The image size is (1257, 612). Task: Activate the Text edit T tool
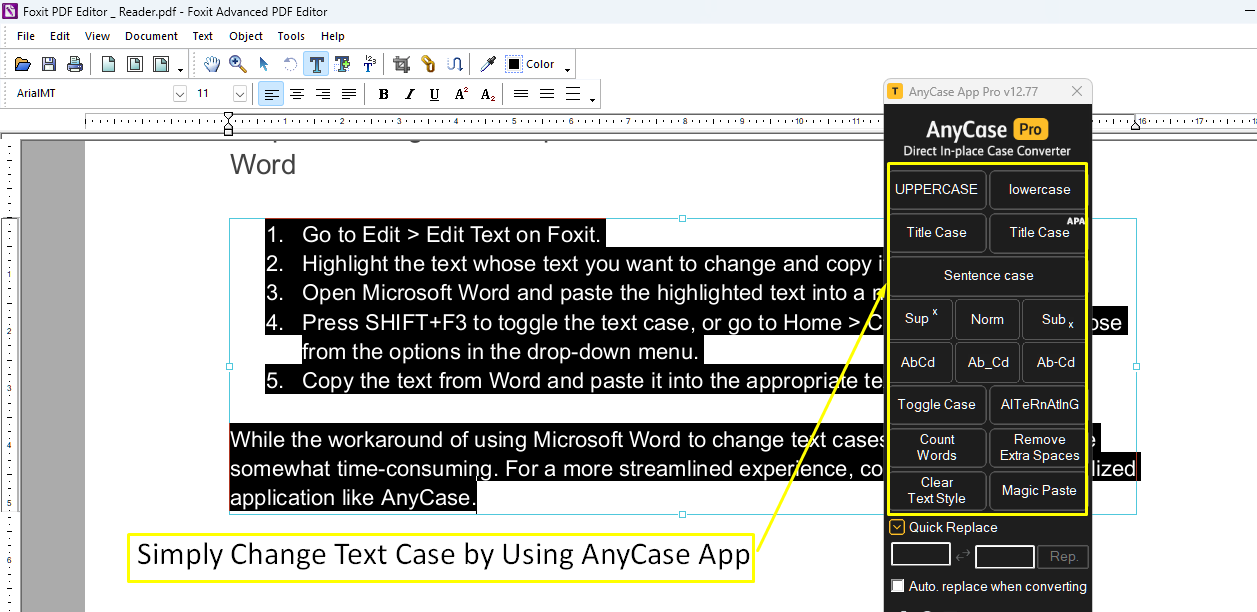(317, 64)
